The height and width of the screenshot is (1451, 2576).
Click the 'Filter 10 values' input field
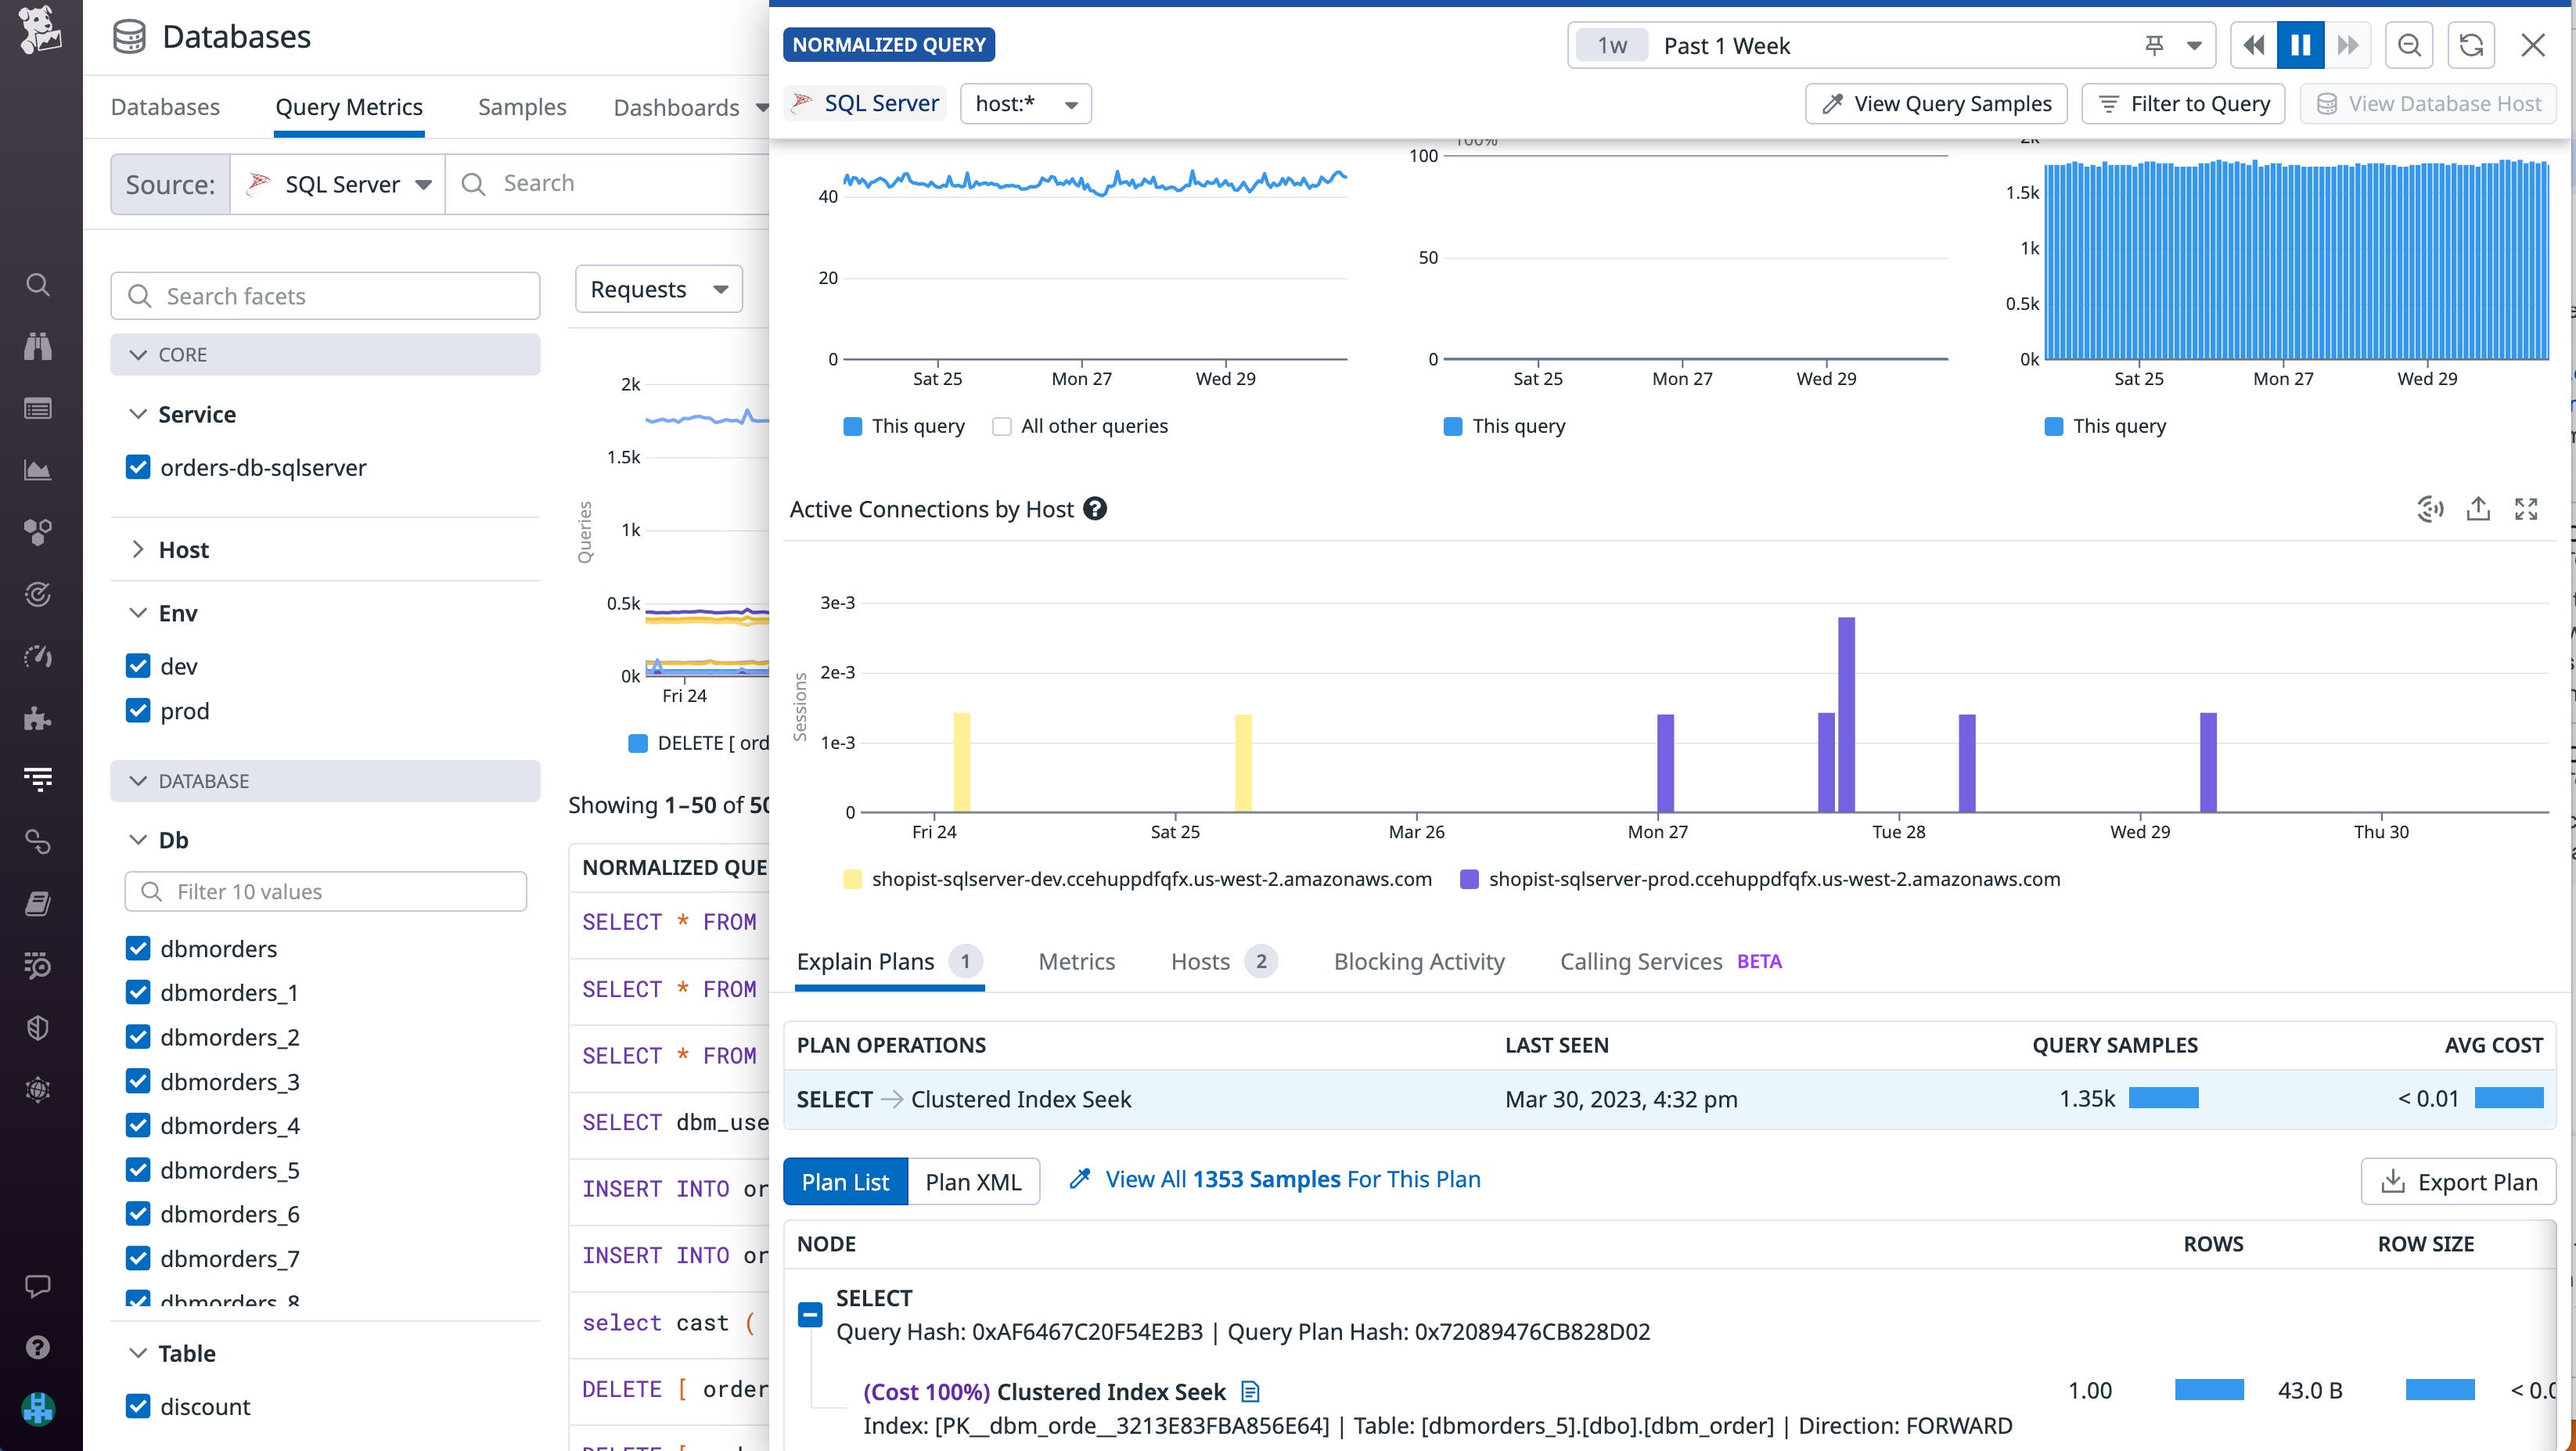click(325, 891)
